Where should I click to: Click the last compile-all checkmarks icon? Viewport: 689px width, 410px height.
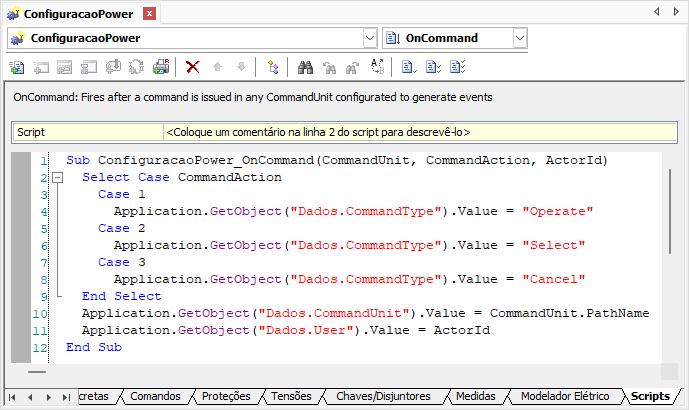click(457, 67)
